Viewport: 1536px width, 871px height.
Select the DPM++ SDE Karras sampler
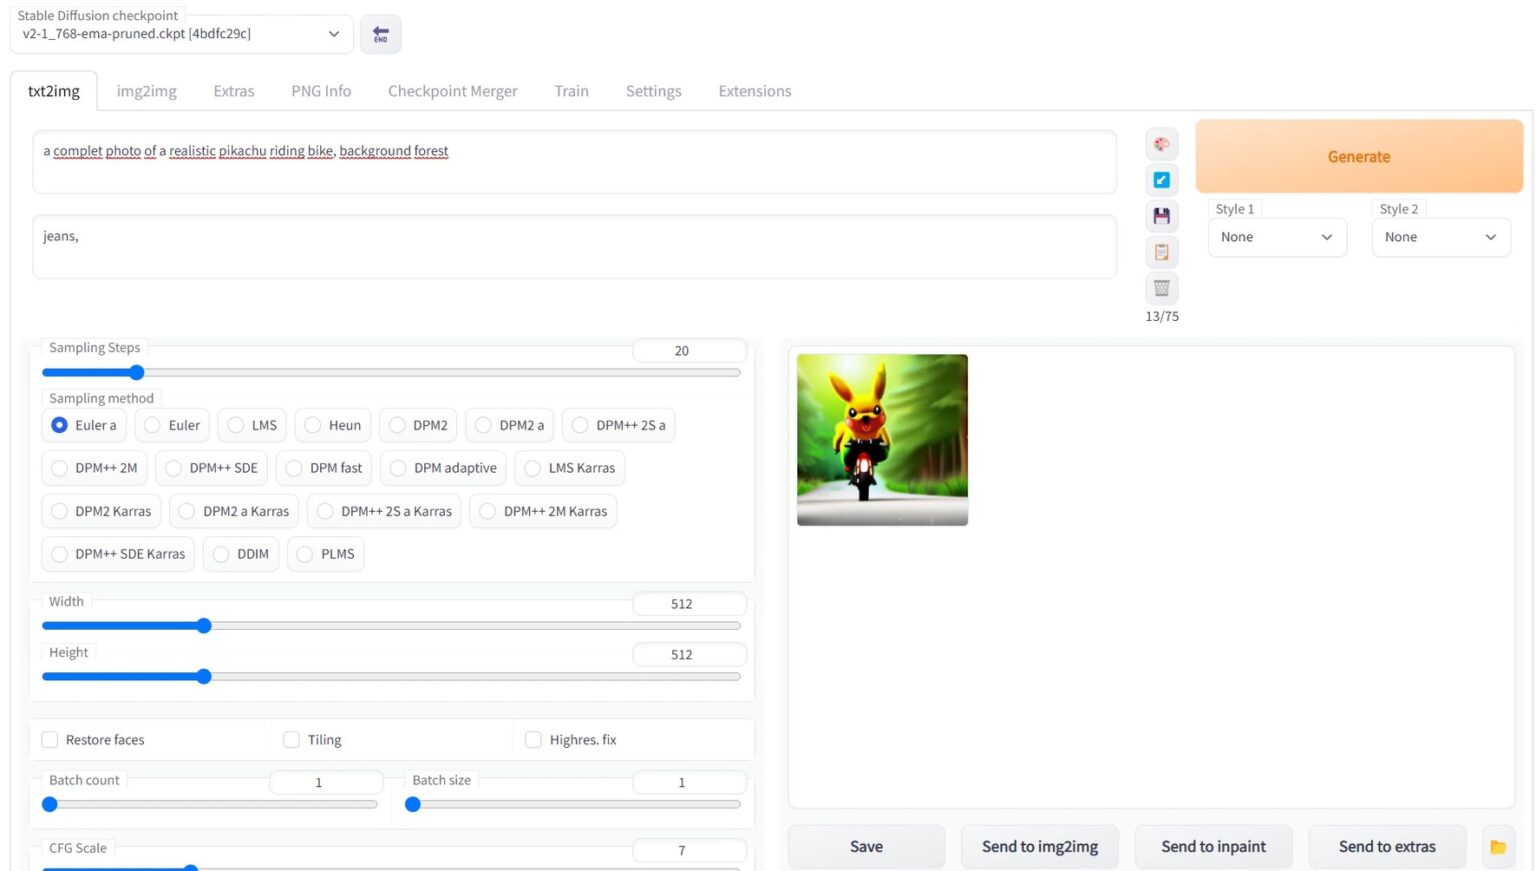coord(118,554)
